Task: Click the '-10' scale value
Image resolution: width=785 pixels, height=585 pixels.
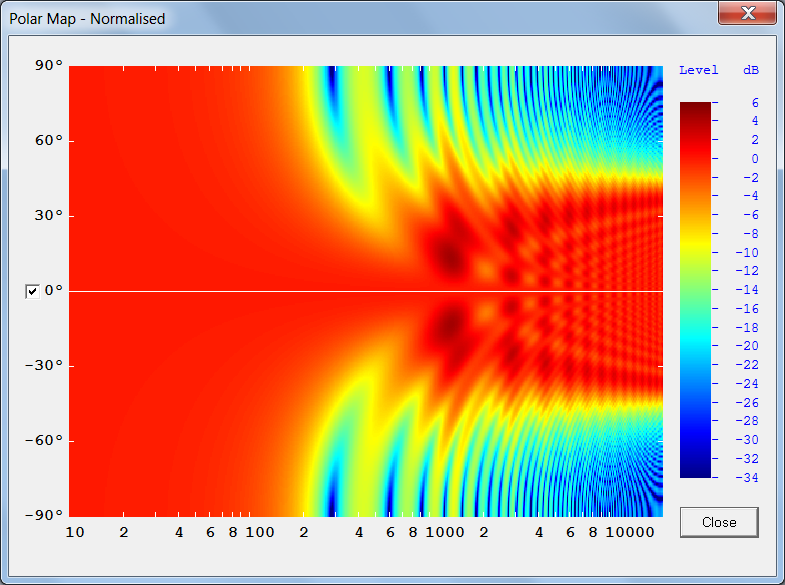Action: [747, 252]
